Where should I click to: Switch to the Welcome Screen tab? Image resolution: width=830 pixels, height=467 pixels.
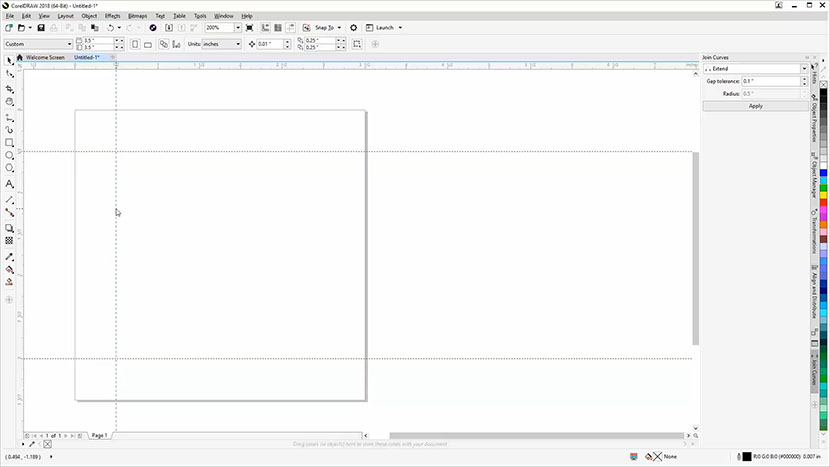tap(44, 58)
